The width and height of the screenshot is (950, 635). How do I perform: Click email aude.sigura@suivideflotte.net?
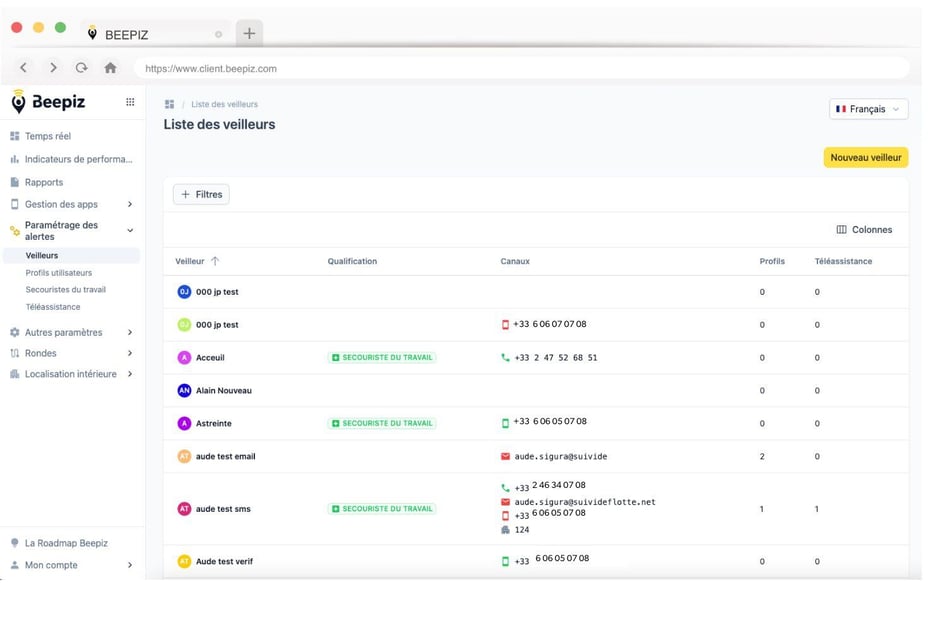(x=585, y=502)
